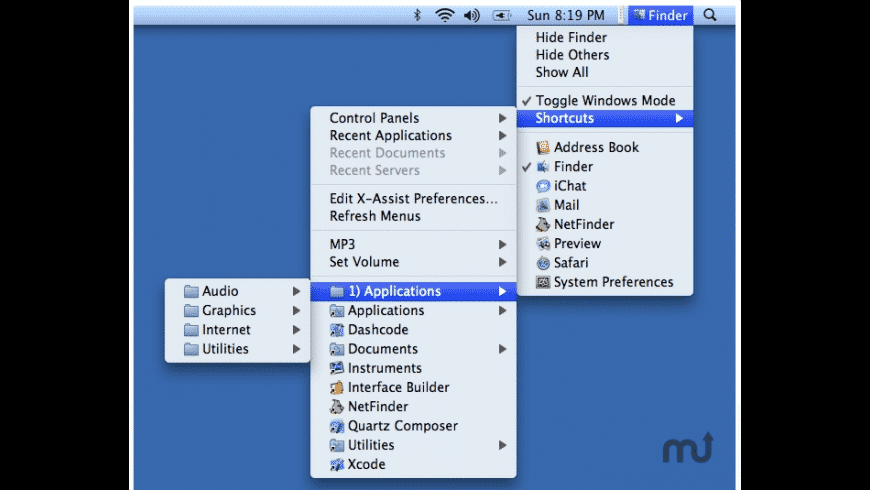Click the Bluetooth status icon
This screenshot has width=870, height=490.
[417, 15]
